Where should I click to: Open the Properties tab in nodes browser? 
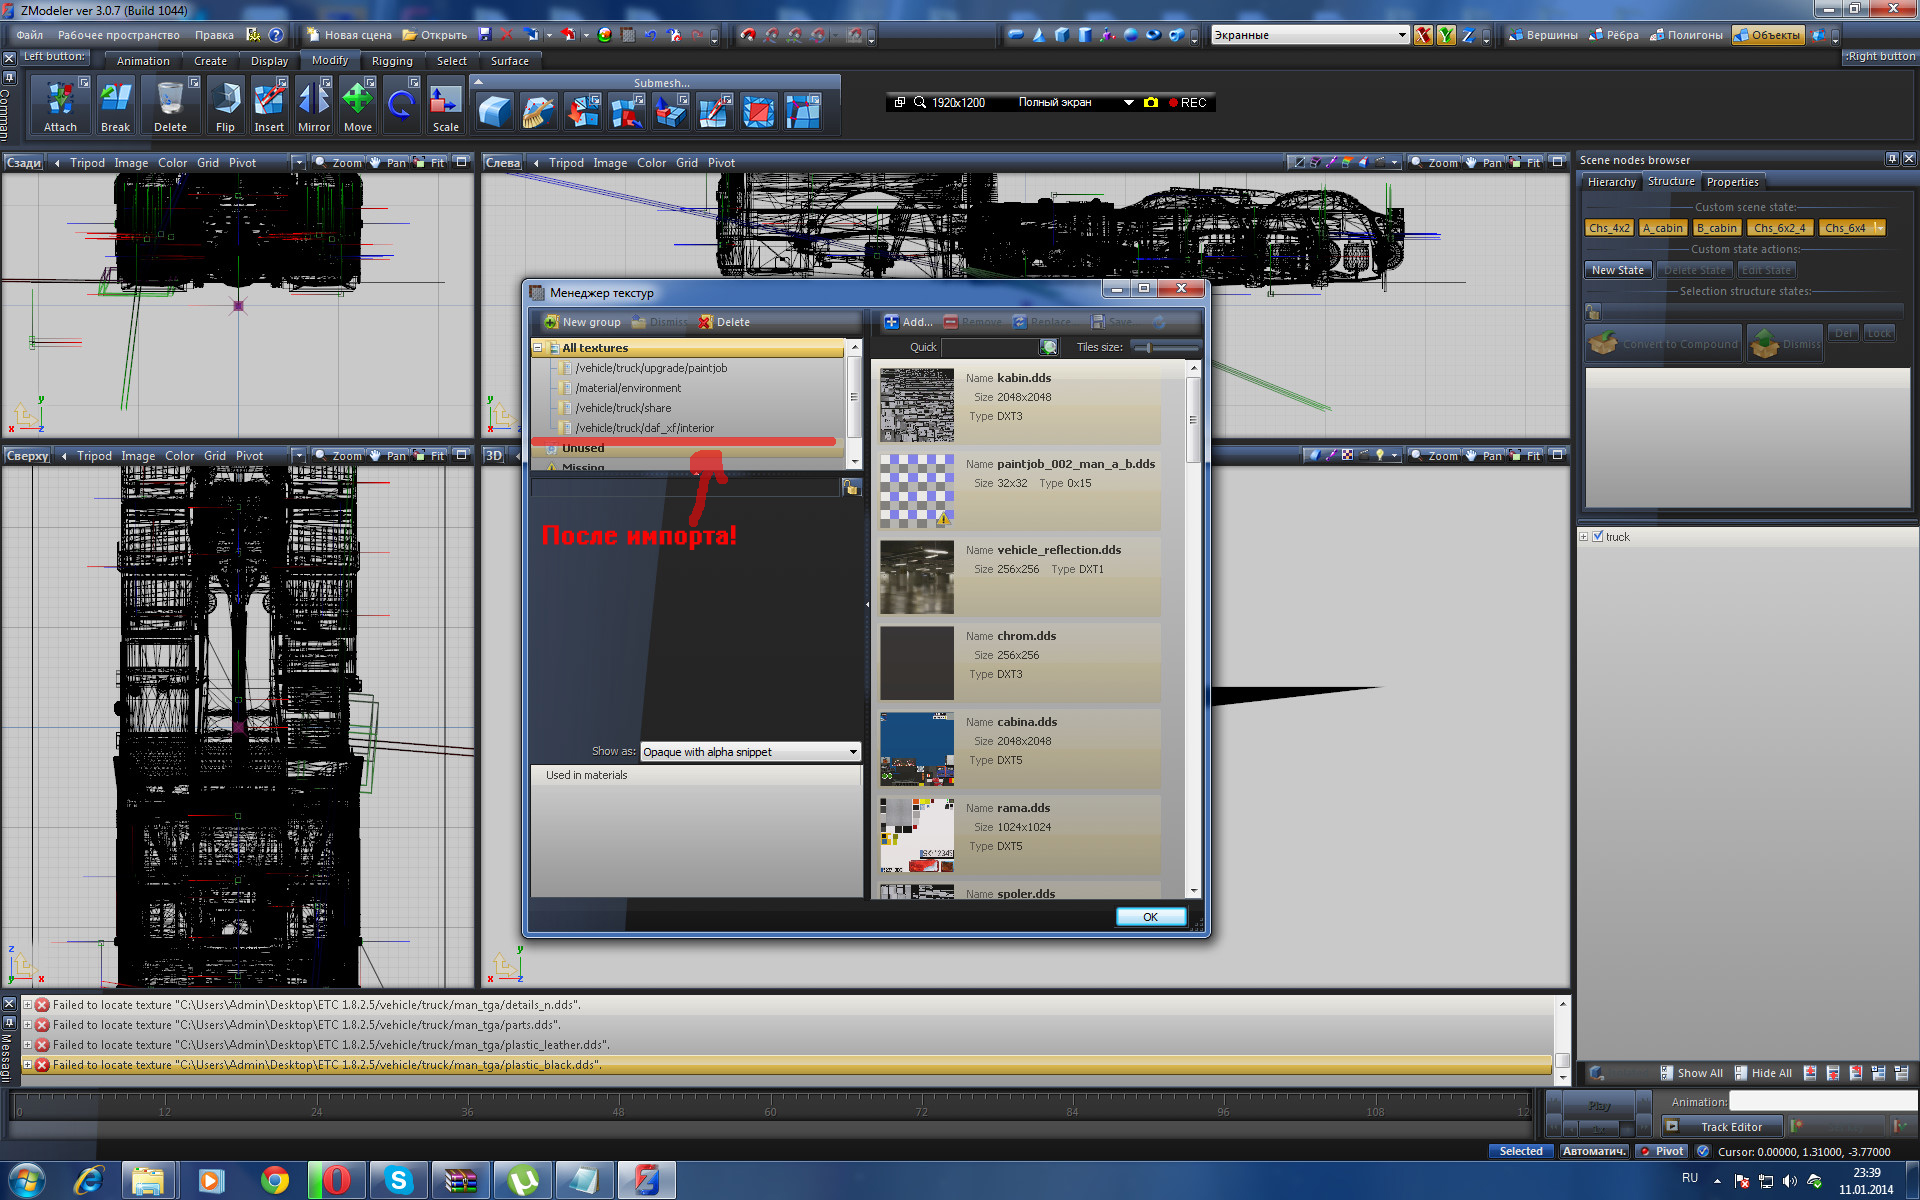[1732, 182]
